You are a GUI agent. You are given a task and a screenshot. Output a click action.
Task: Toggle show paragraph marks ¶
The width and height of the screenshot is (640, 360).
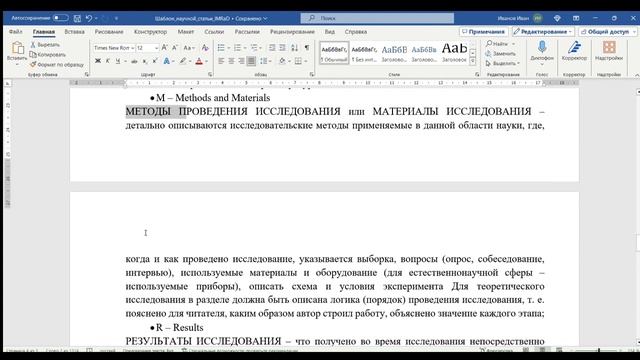(307, 48)
